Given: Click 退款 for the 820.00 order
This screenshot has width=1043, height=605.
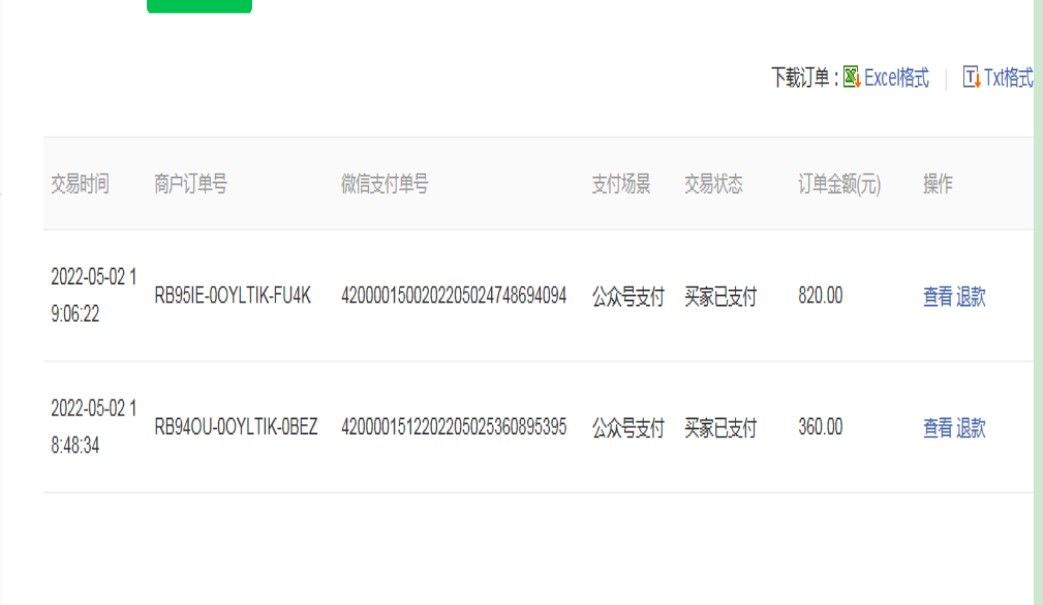Looking at the screenshot, I should pos(971,298).
